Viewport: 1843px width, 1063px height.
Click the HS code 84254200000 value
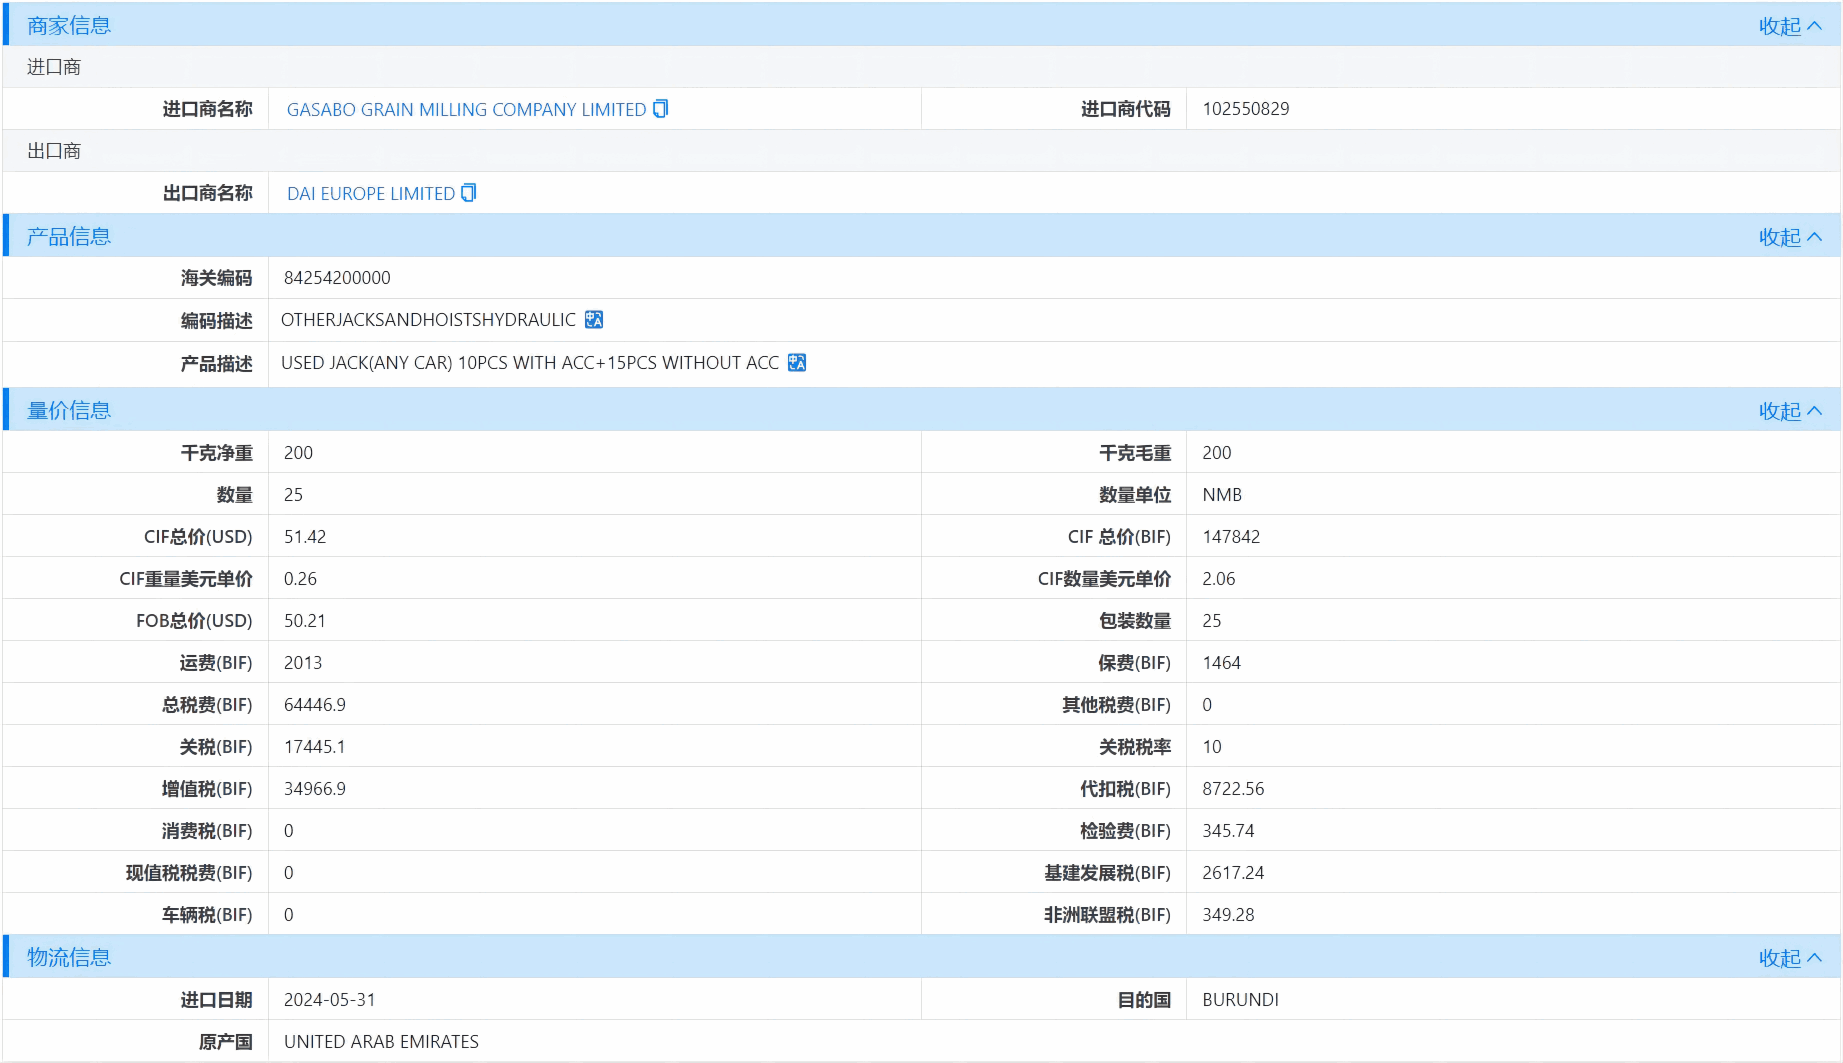[337, 277]
